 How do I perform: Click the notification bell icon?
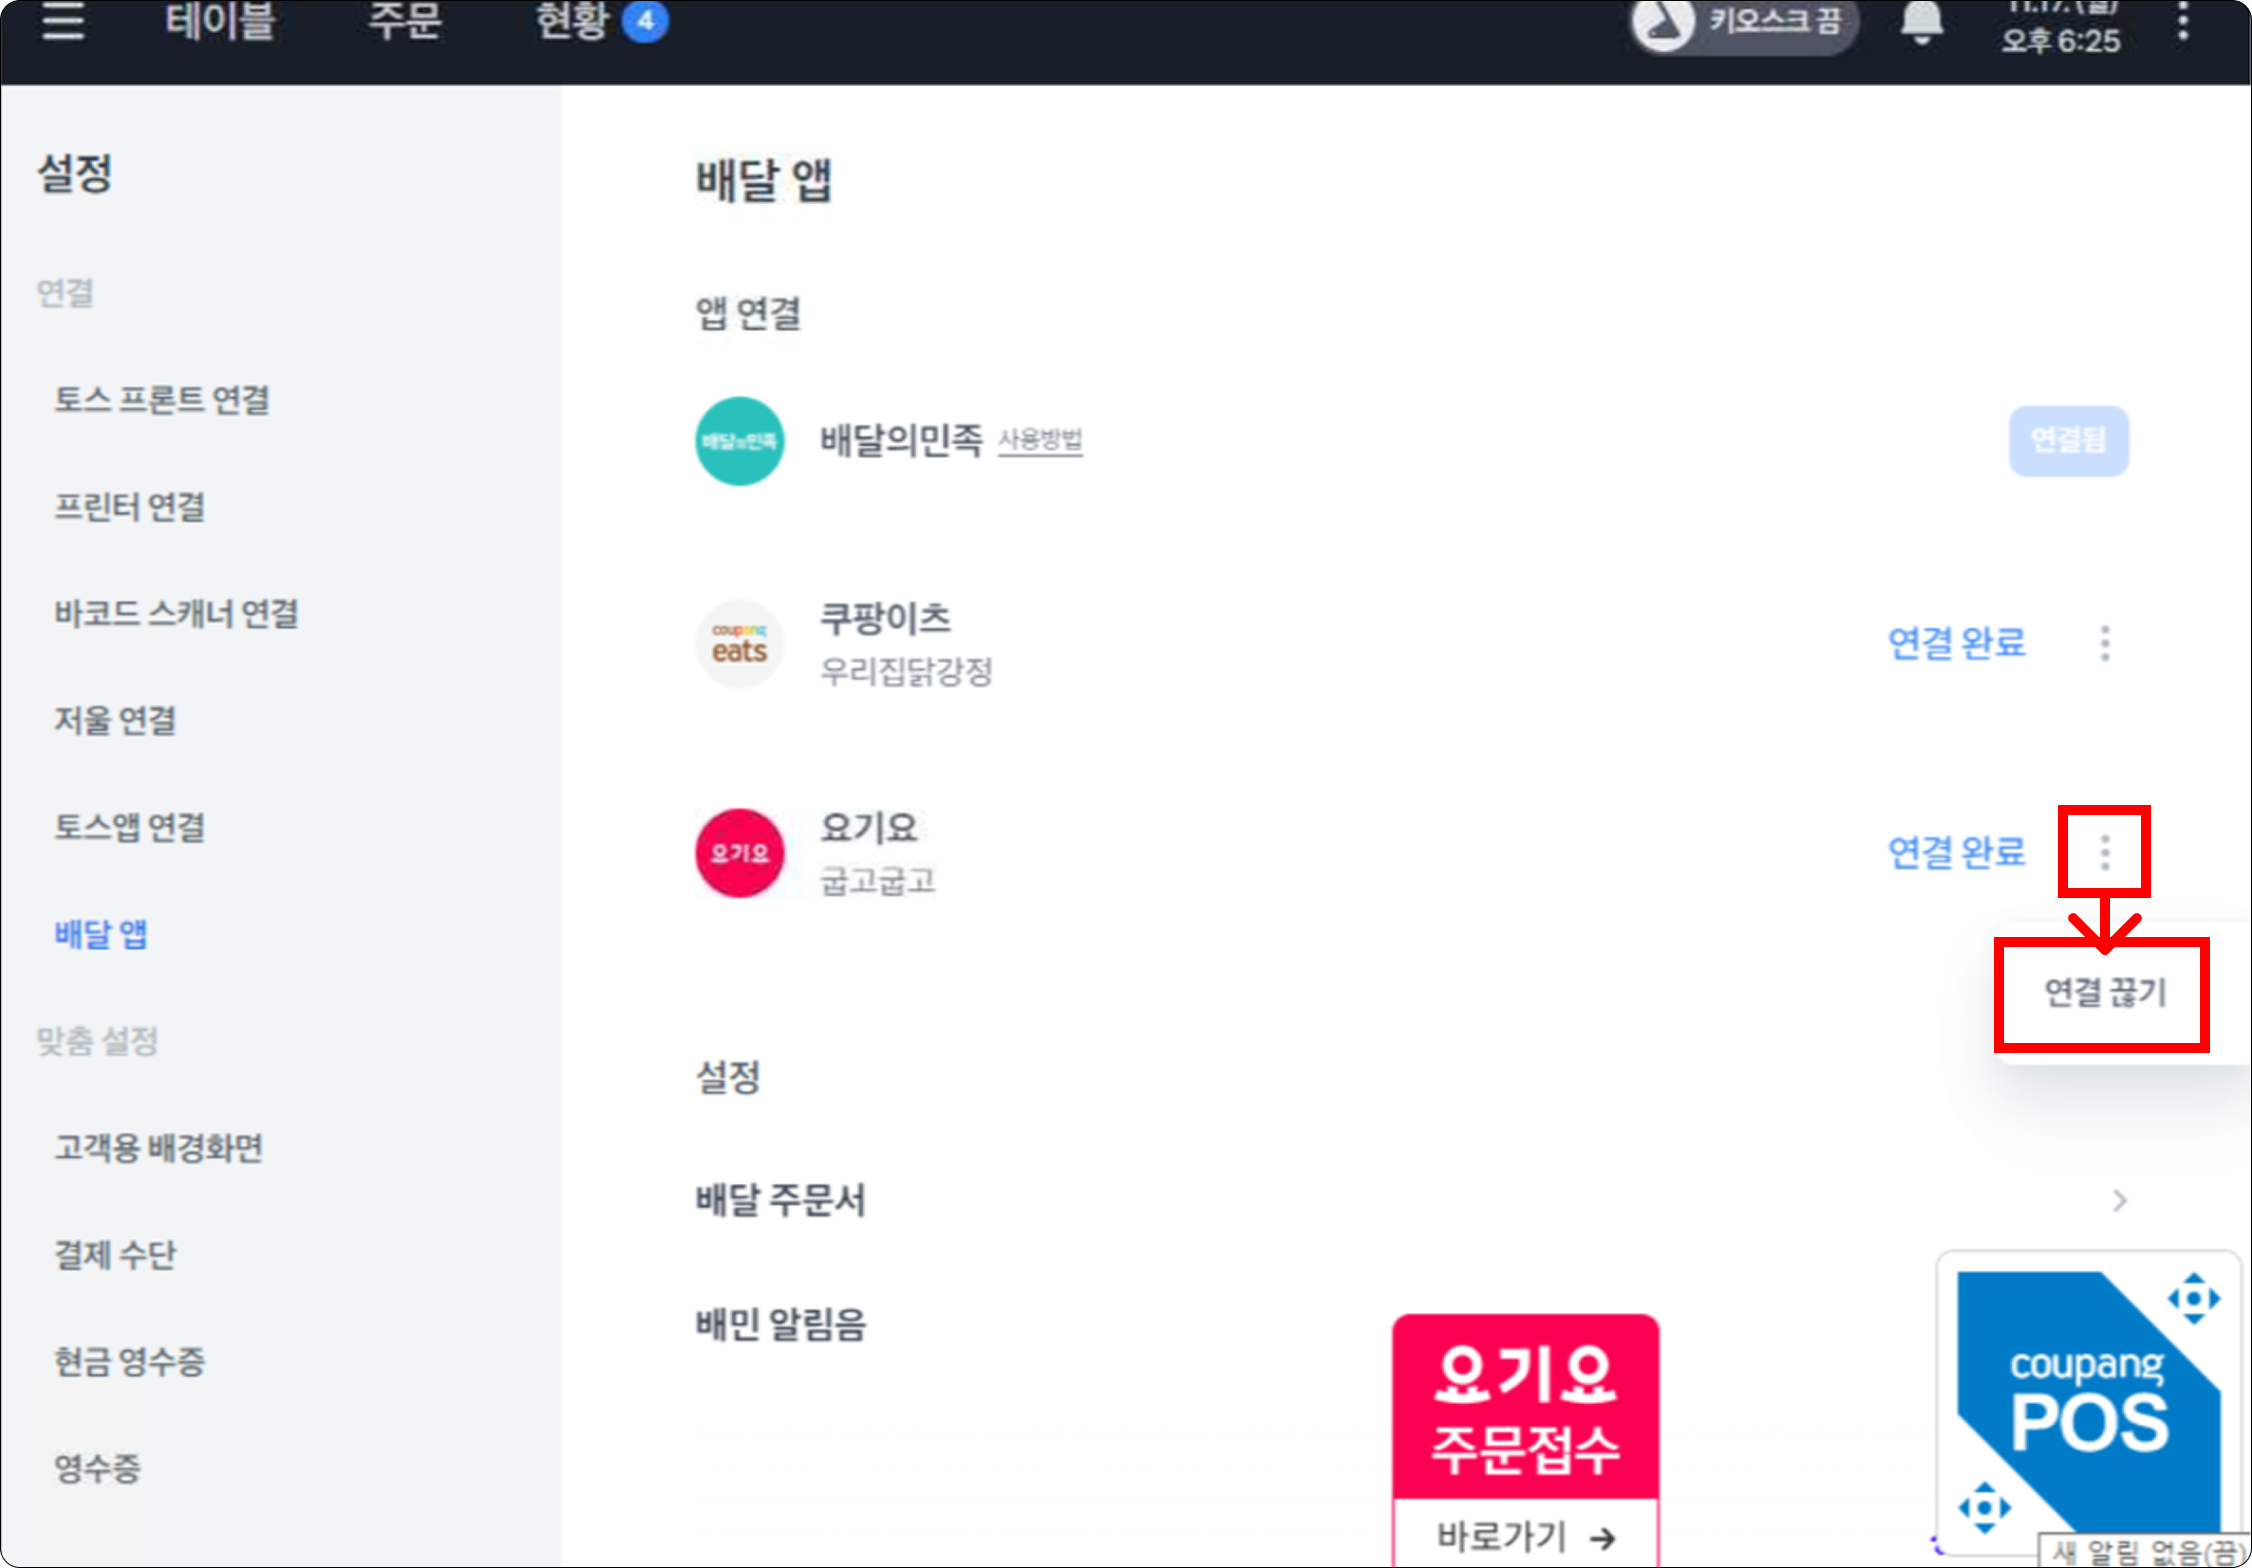1920,22
